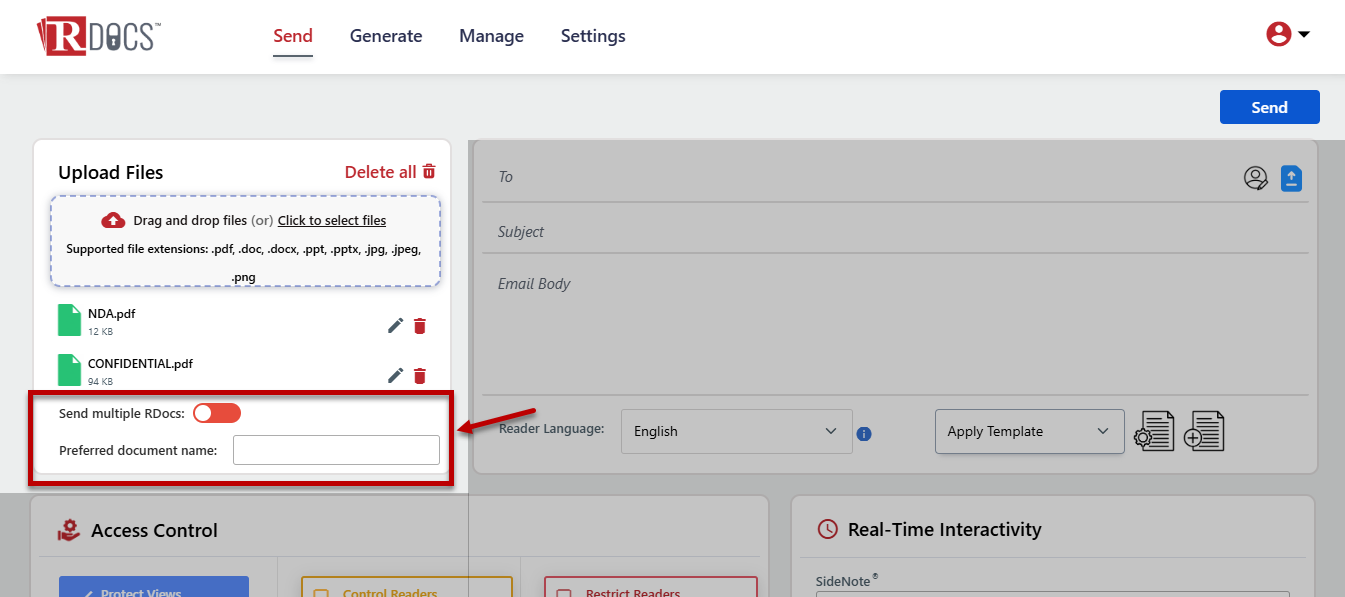Screen dimensions: 1345x597
Task: Open the contact picker icon in To field
Action: pyautogui.click(x=1255, y=178)
